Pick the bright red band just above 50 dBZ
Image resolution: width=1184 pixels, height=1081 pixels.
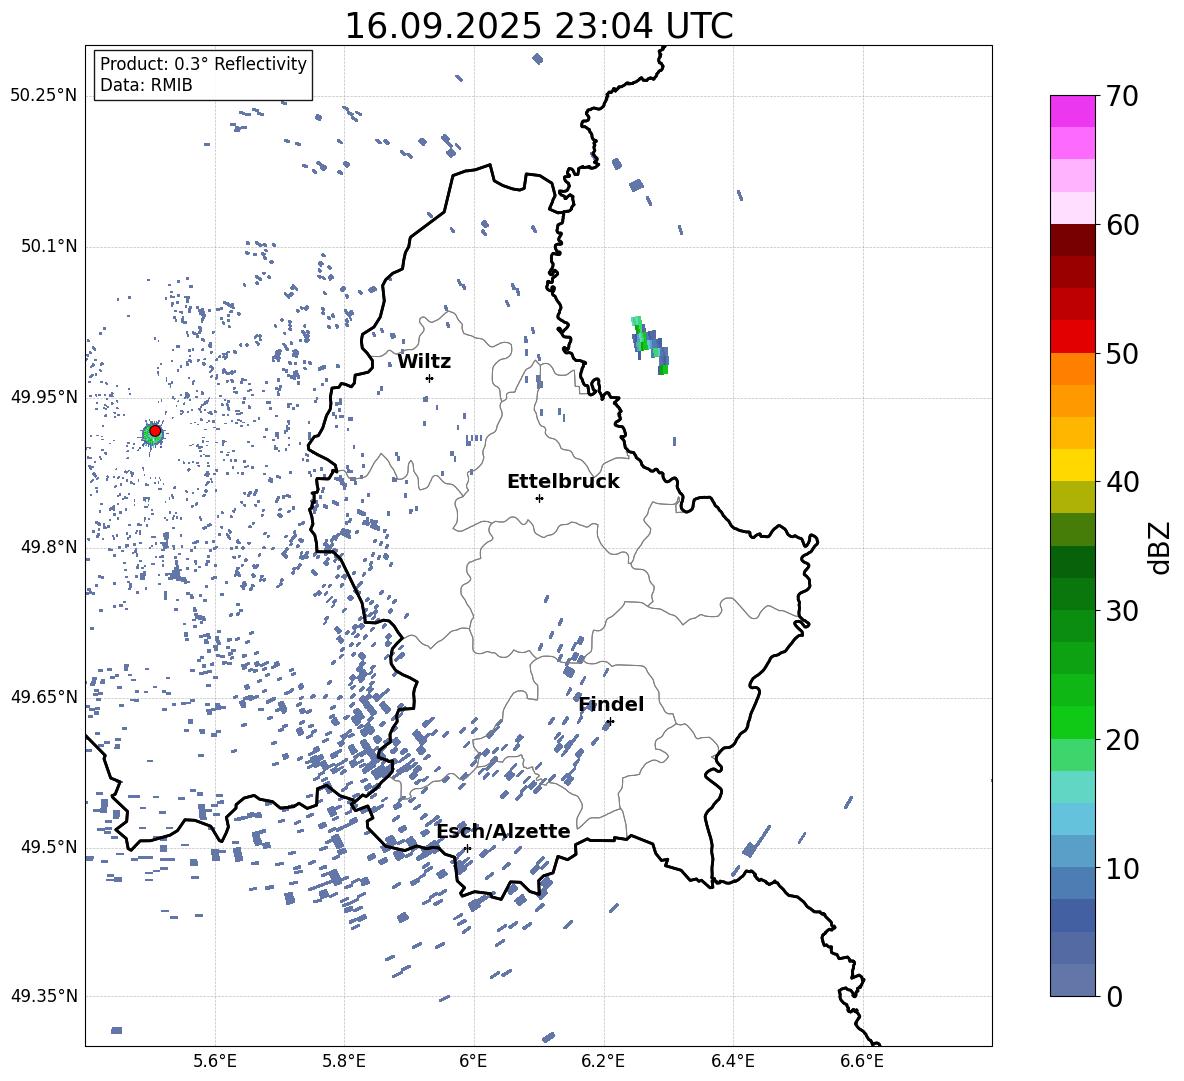(x=1073, y=337)
